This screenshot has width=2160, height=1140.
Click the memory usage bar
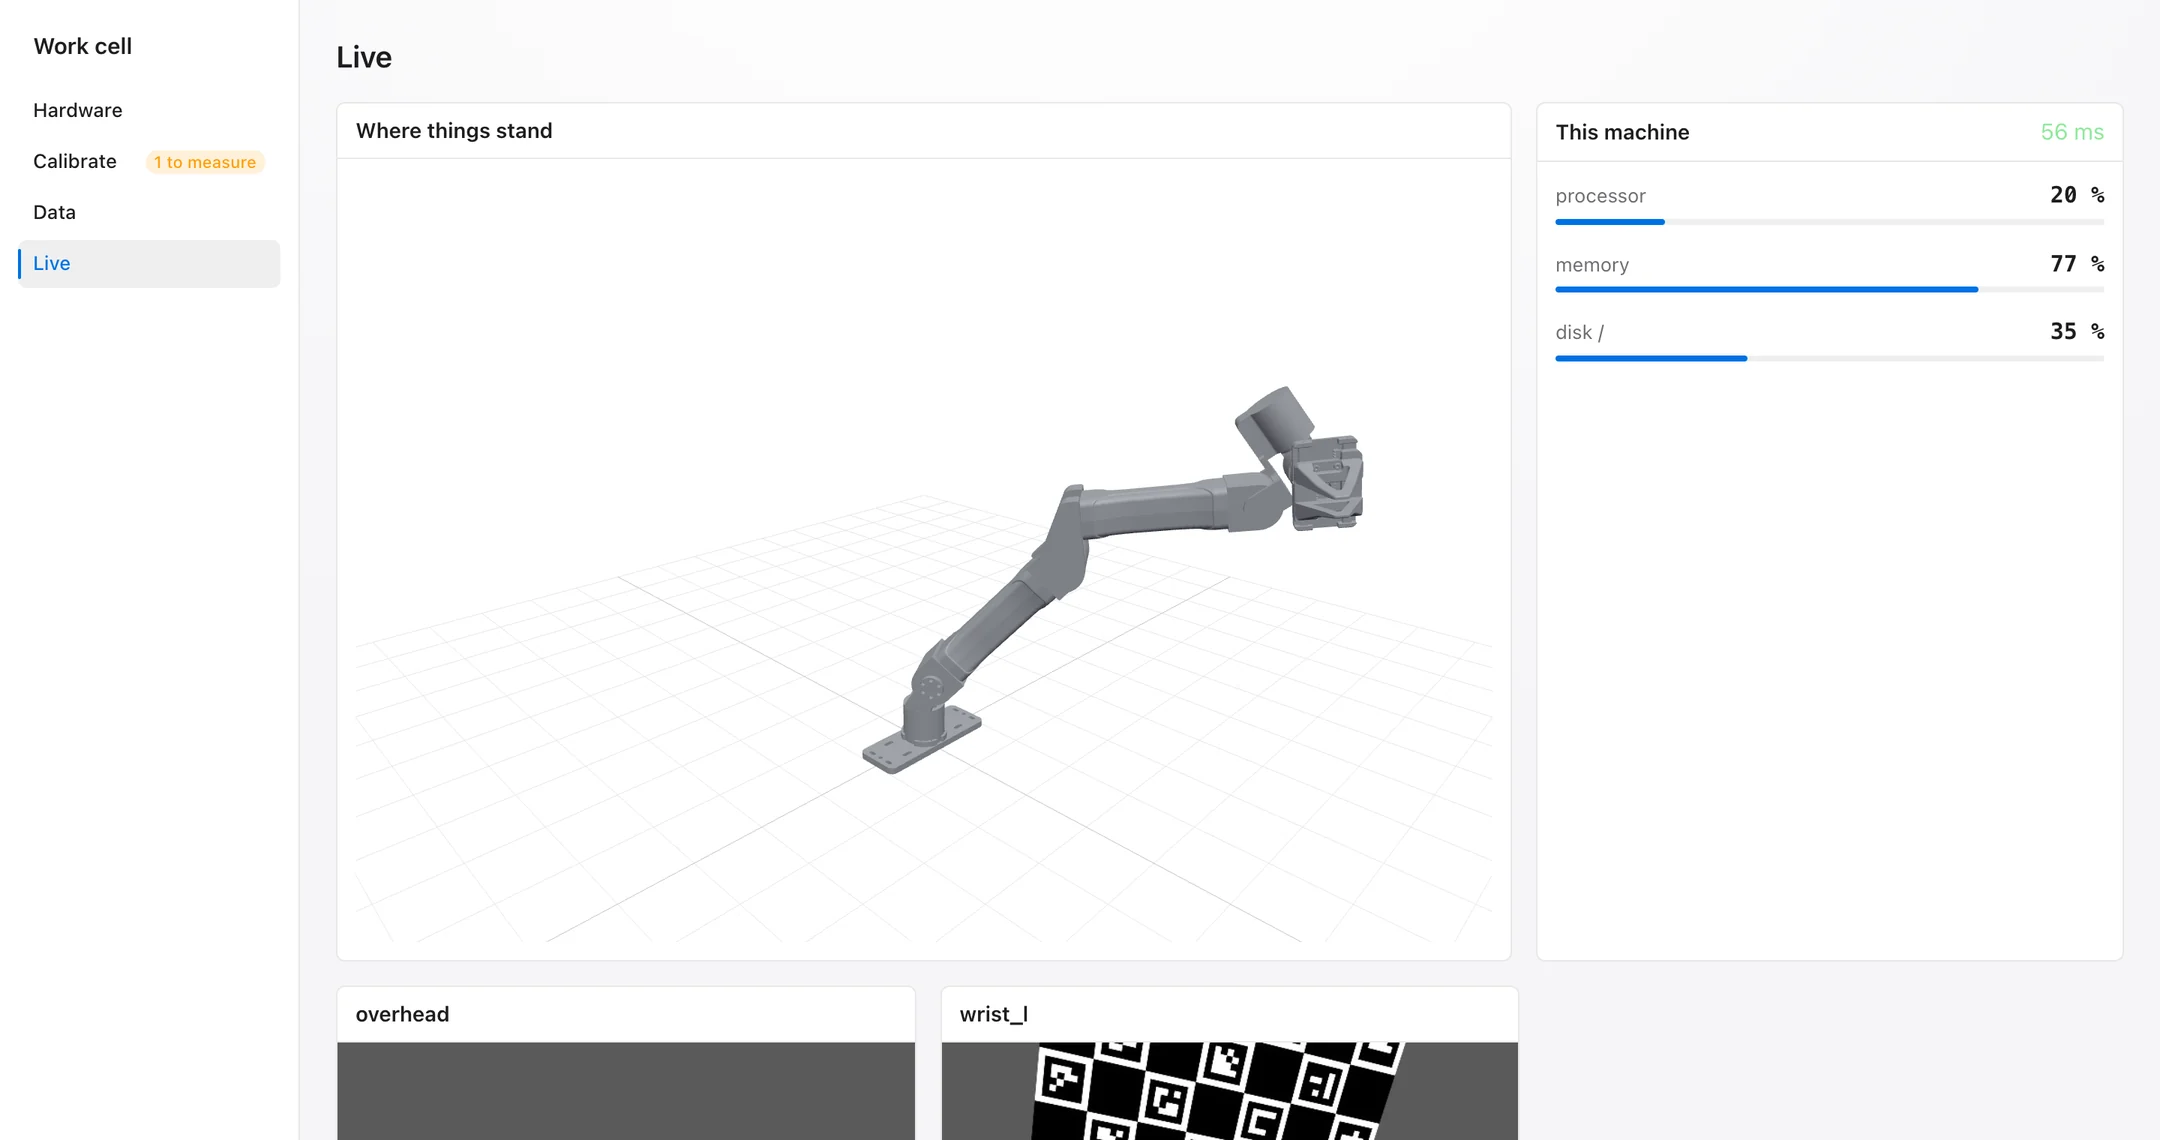click(x=1829, y=290)
